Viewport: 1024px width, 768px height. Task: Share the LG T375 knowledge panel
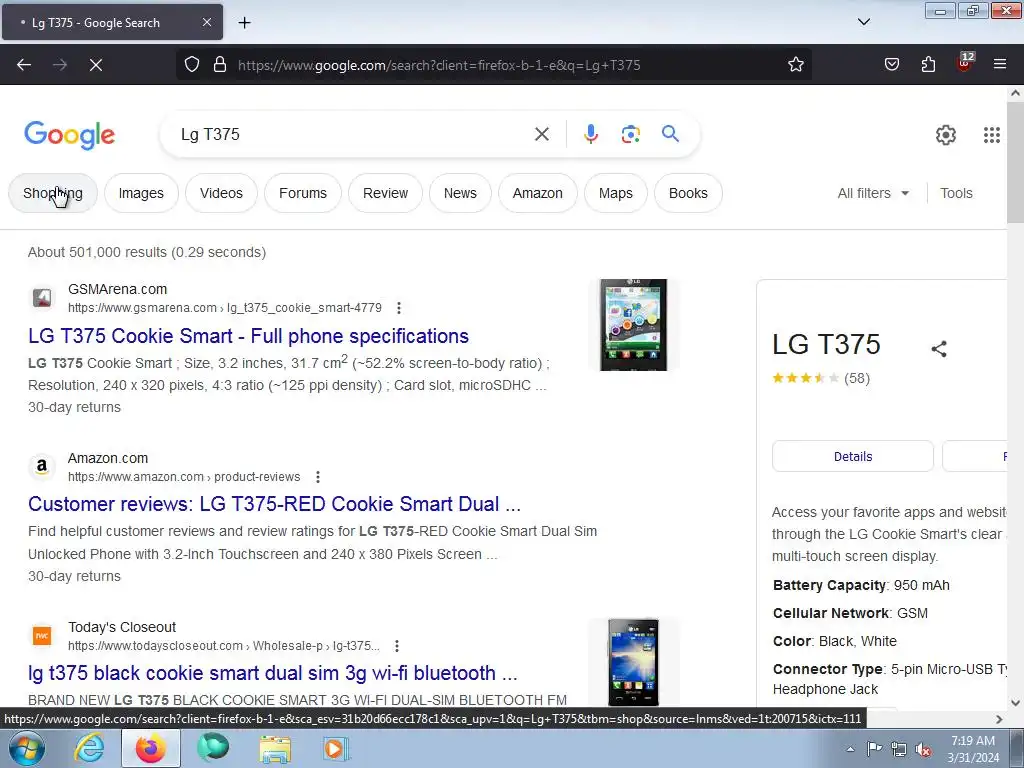tap(938, 349)
